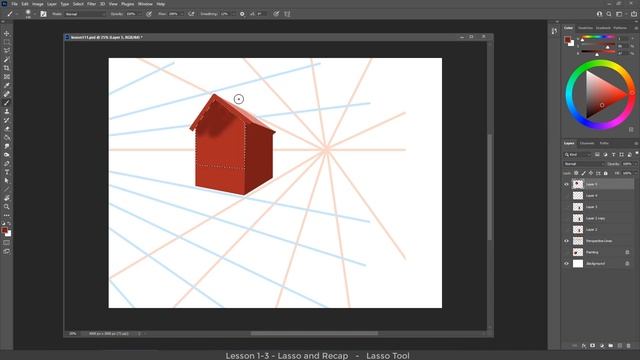Open the File menu
The width and height of the screenshot is (640, 360).
point(14,4)
